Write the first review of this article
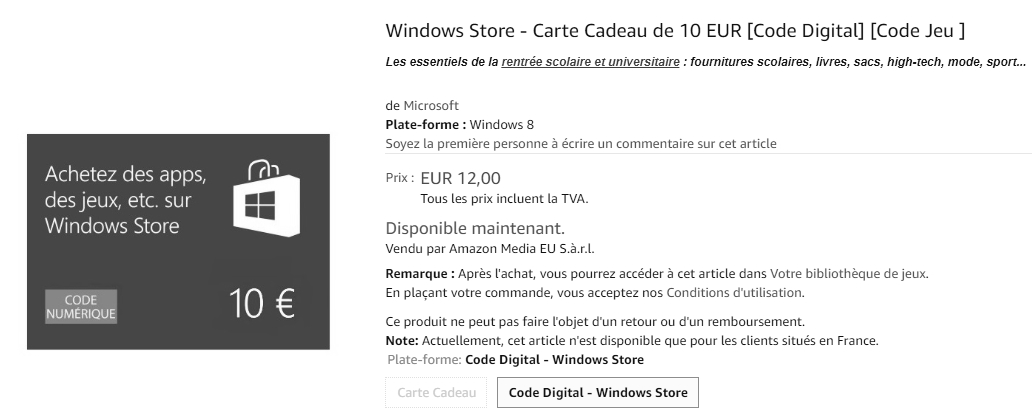 [581, 144]
